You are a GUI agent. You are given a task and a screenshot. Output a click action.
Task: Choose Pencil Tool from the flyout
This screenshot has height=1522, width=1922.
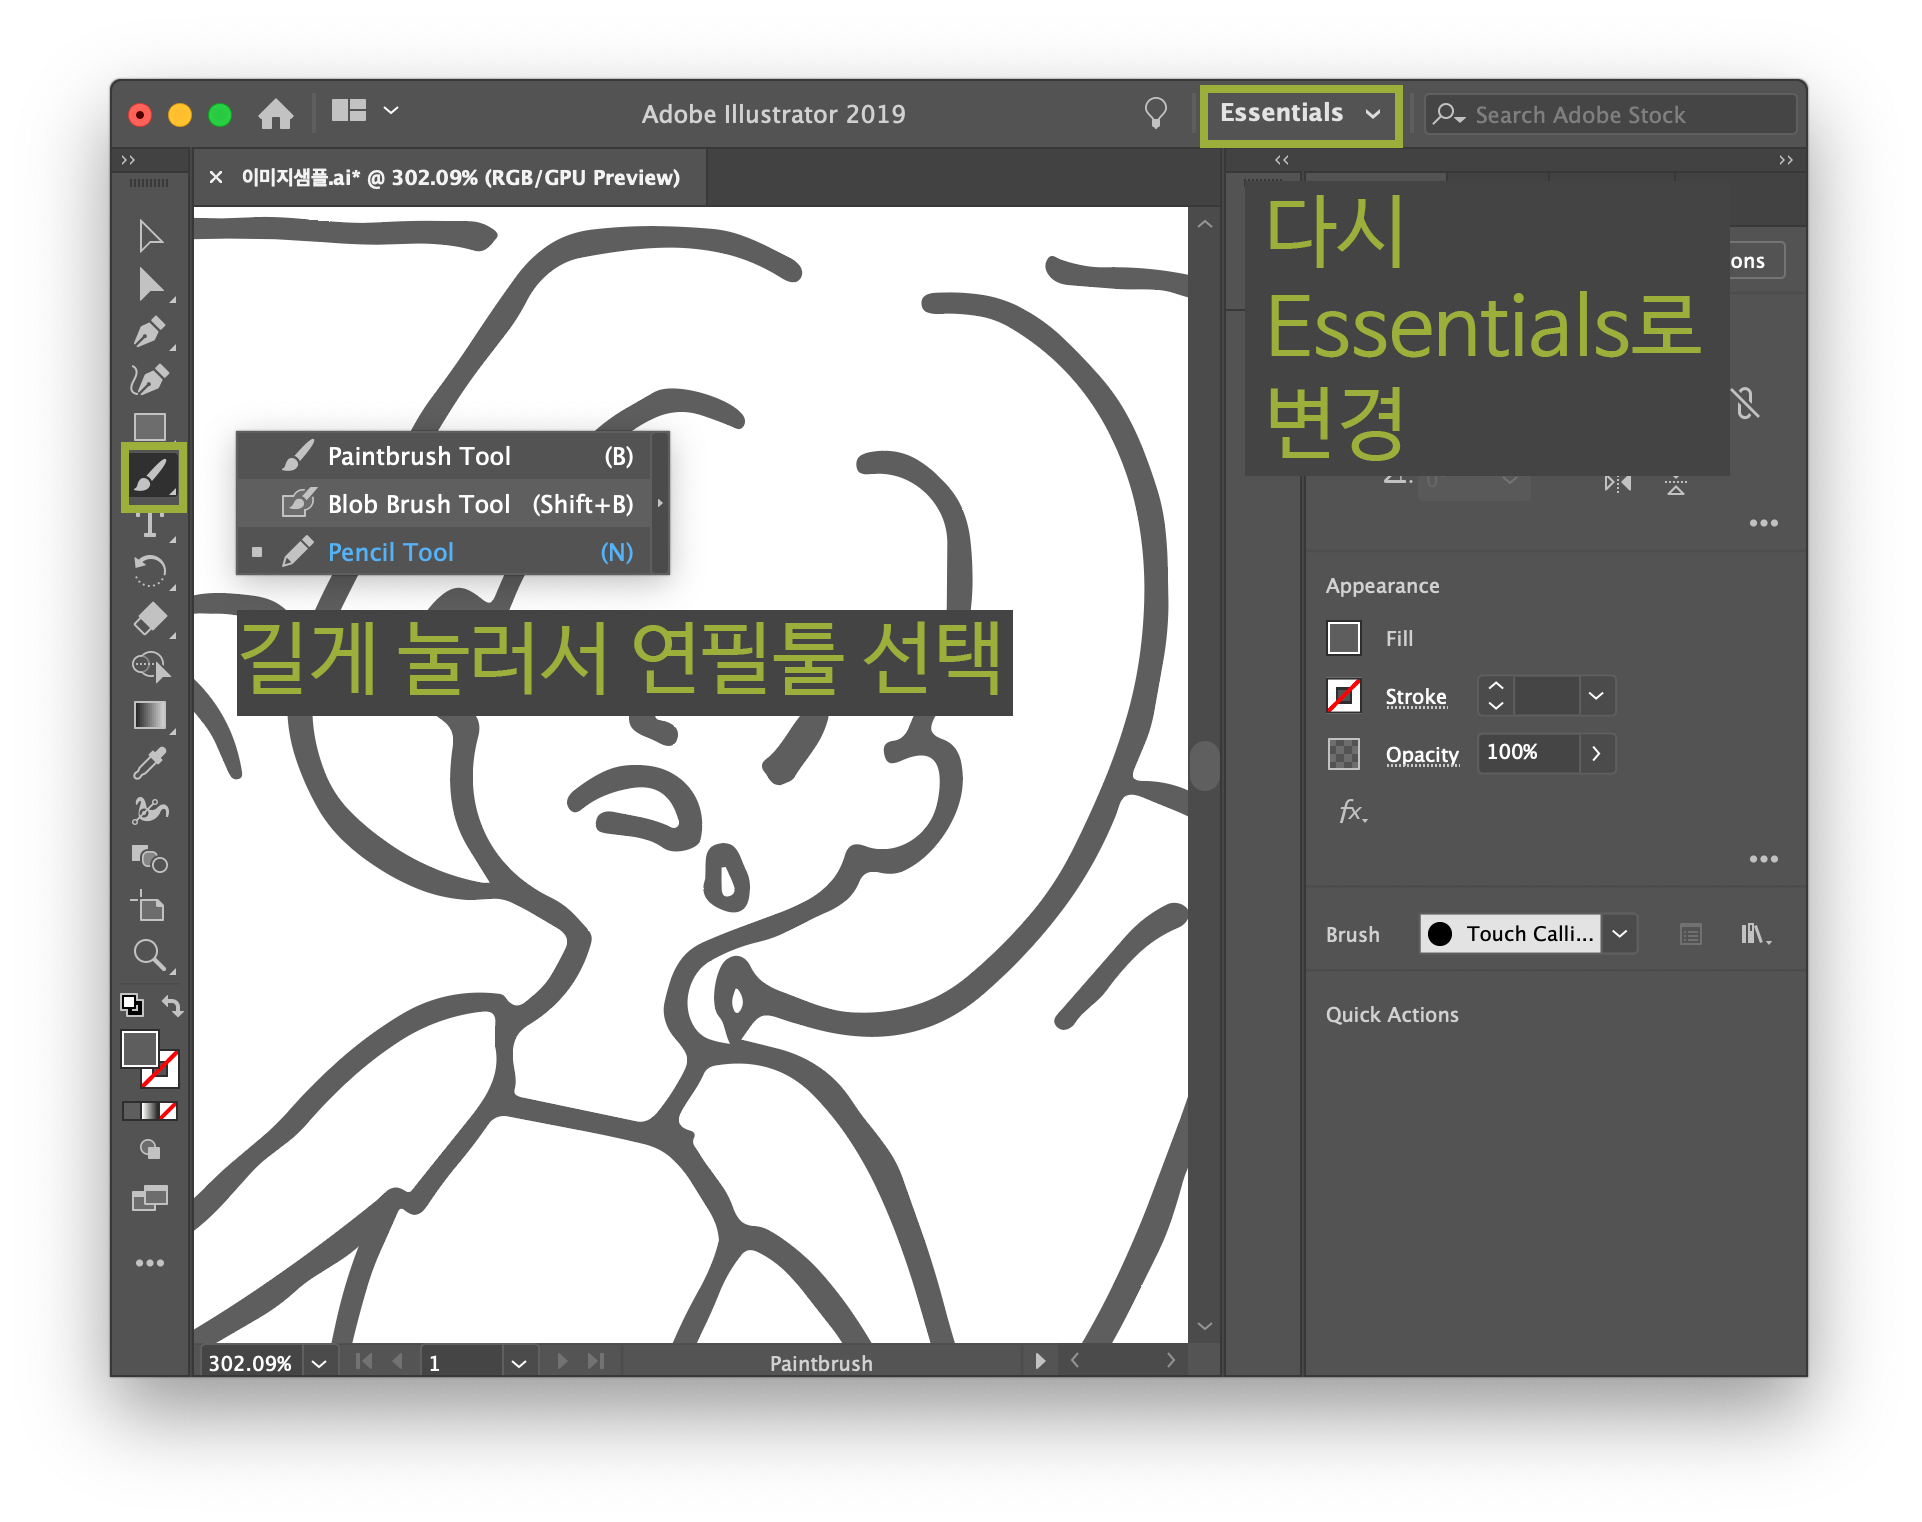(391, 552)
